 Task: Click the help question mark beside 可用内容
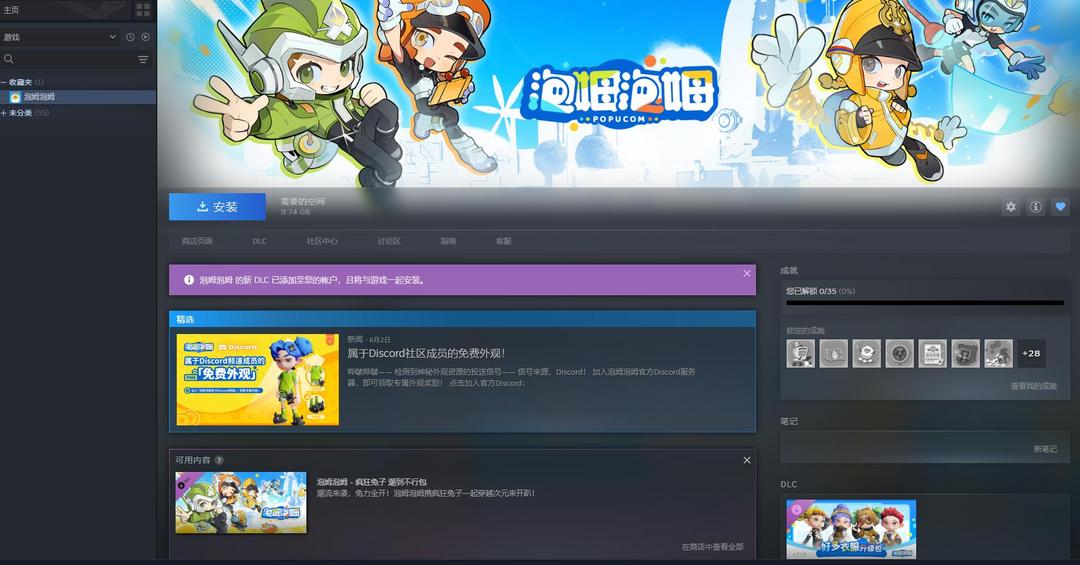pyautogui.click(x=219, y=460)
